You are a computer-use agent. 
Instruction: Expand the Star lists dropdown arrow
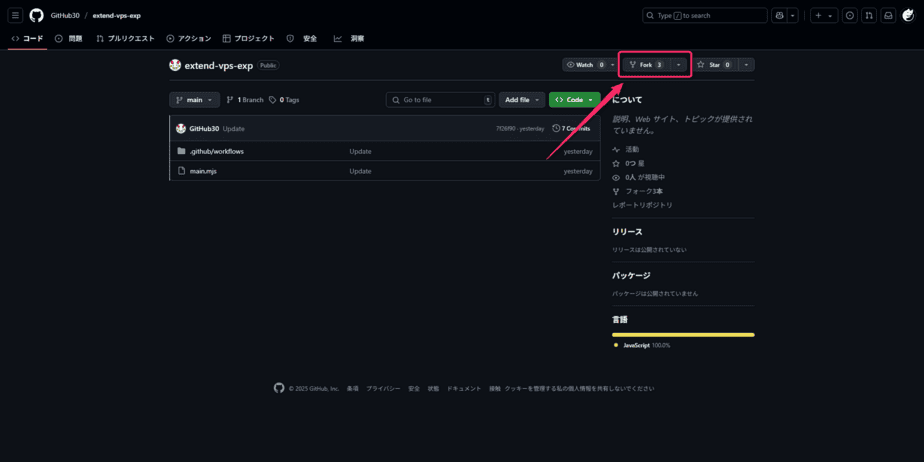(747, 65)
